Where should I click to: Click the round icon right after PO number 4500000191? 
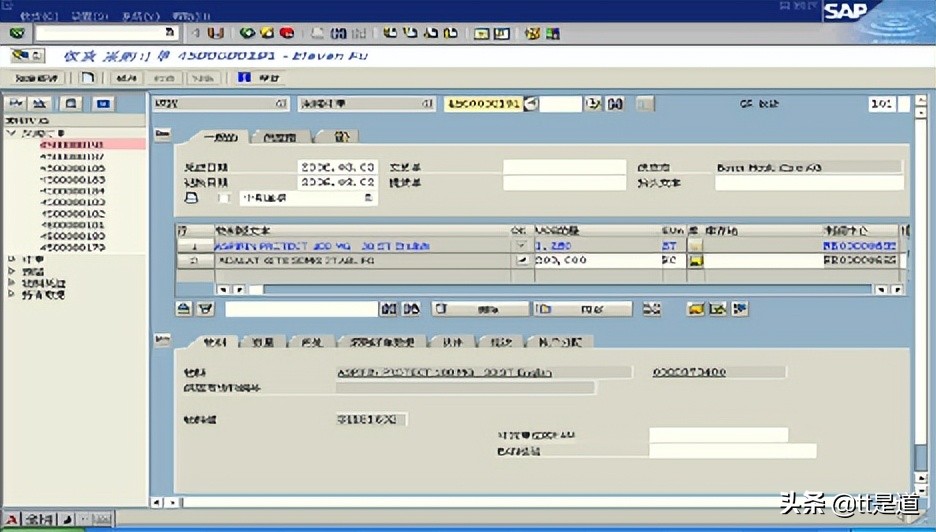(531, 104)
